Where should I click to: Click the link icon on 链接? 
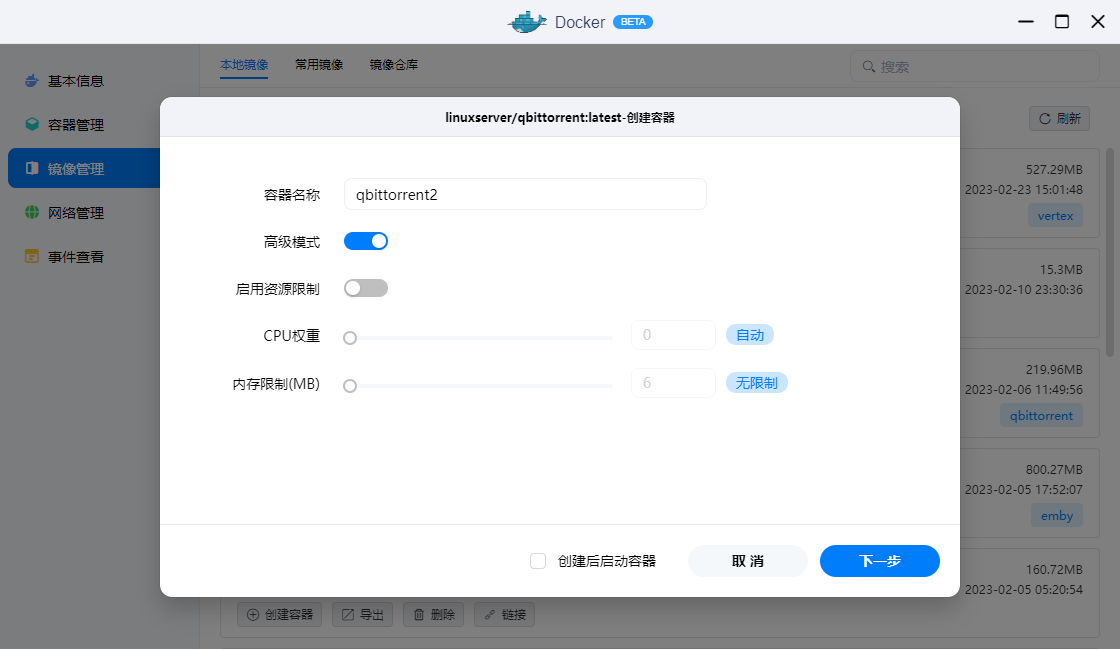[490, 614]
